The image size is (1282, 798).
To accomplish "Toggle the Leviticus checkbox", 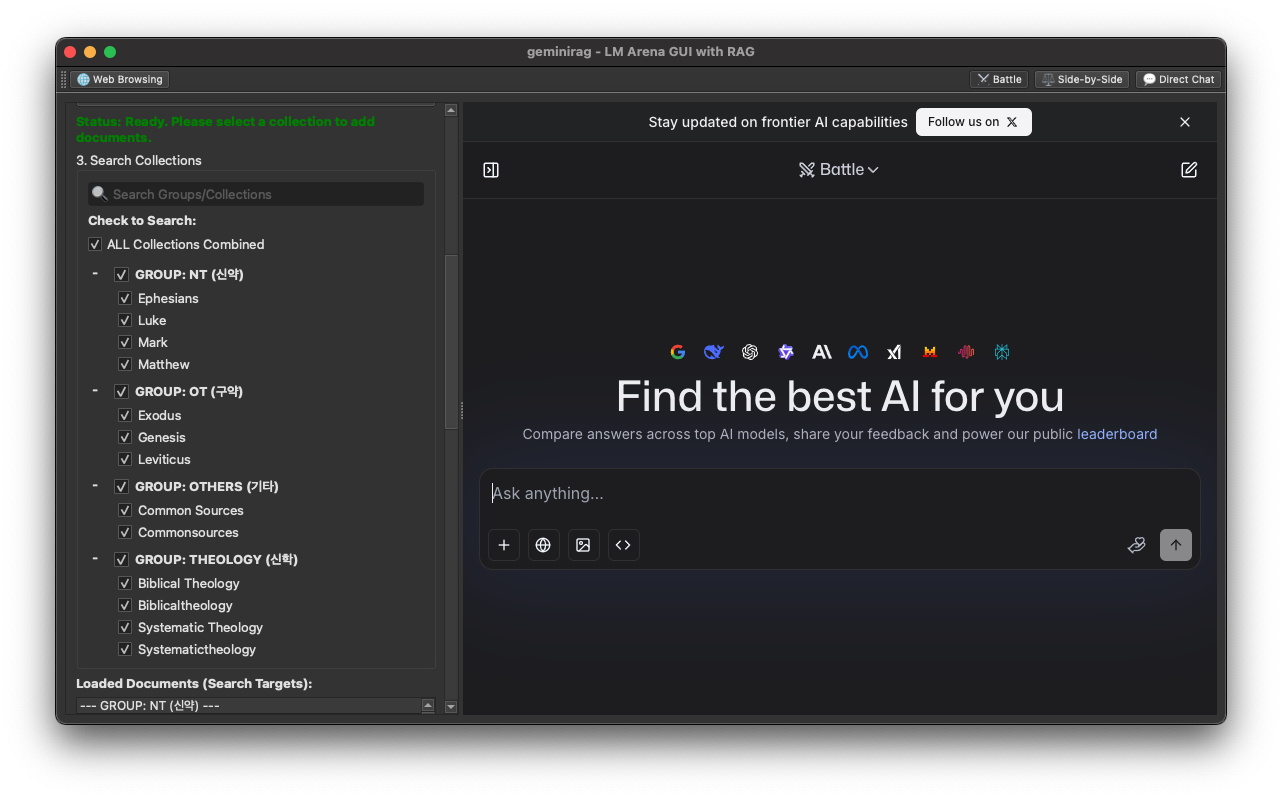I will point(125,459).
